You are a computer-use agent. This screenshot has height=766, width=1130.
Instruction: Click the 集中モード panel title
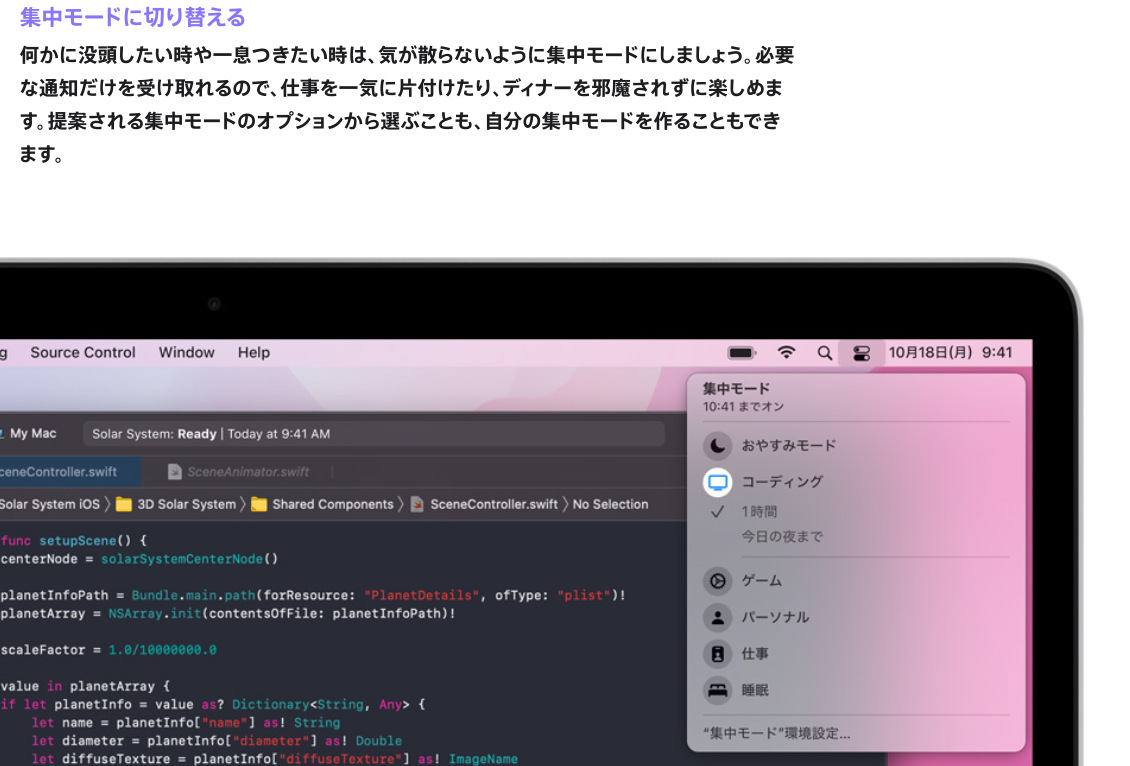(x=737, y=389)
